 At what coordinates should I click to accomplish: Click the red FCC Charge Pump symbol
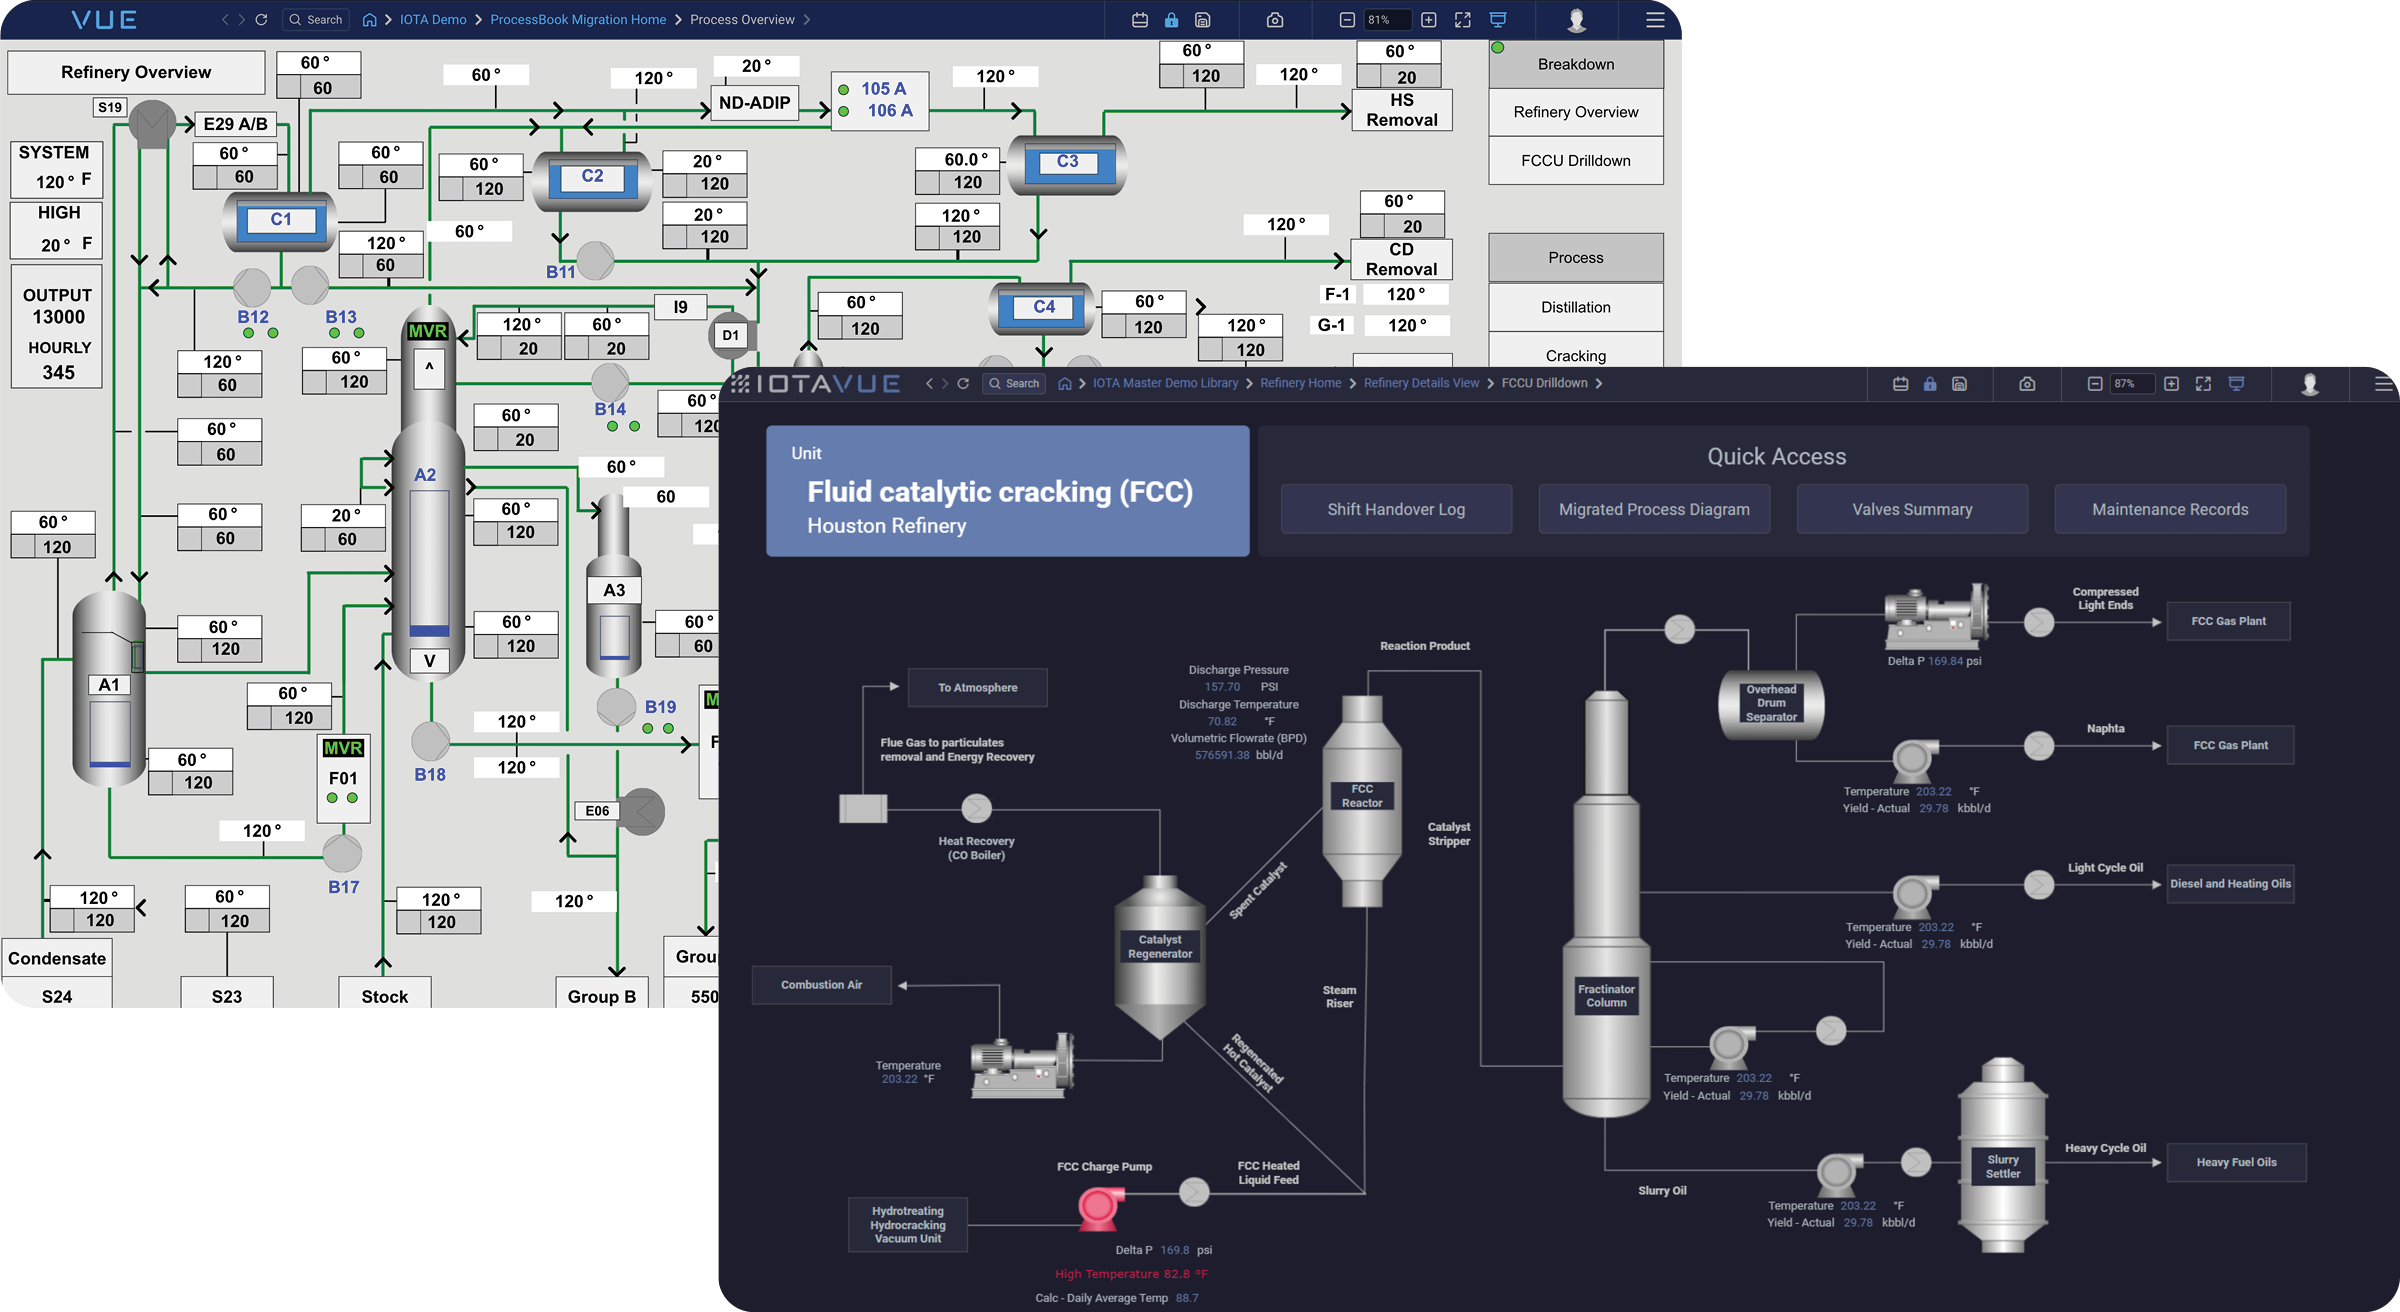coord(1098,1207)
